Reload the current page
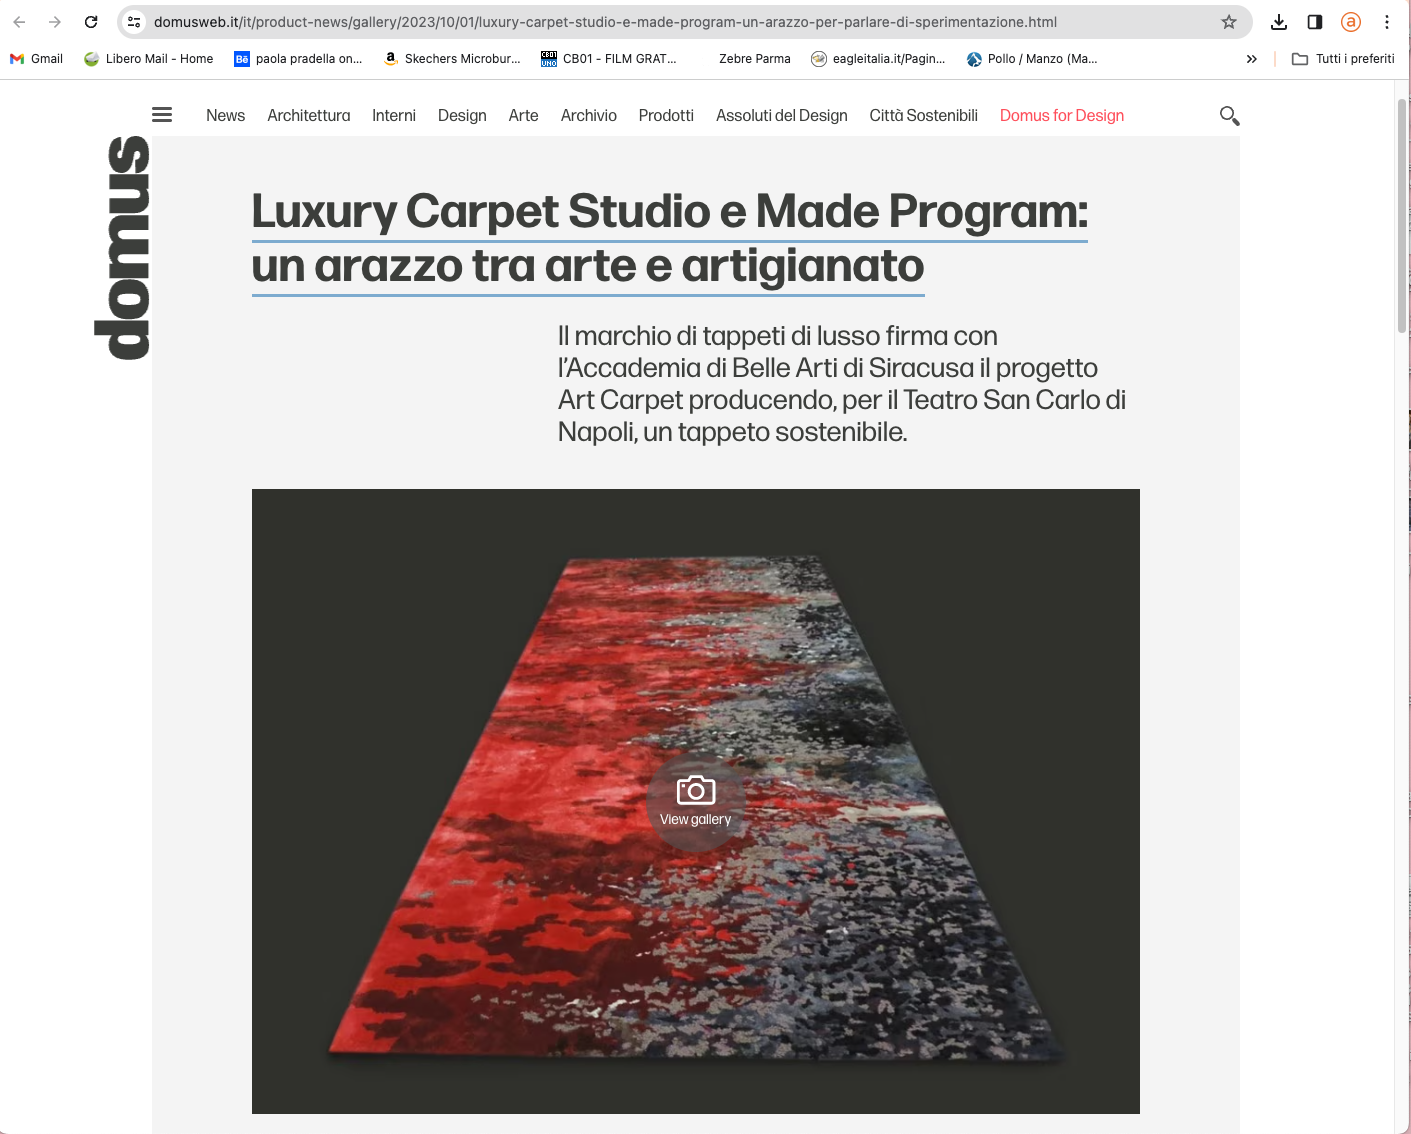 (91, 22)
